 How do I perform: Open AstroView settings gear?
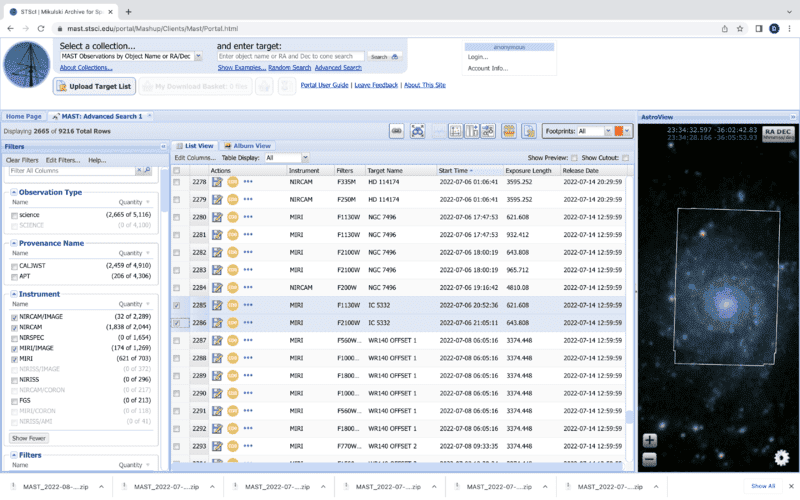pyautogui.click(x=782, y=458)
